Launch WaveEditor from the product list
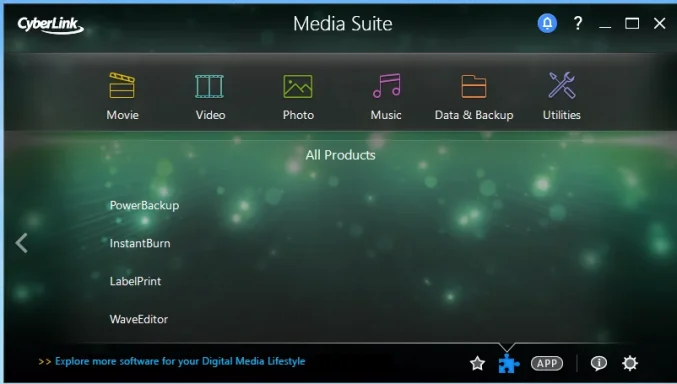The image size is (677, 384). click(x=139, y=319)
